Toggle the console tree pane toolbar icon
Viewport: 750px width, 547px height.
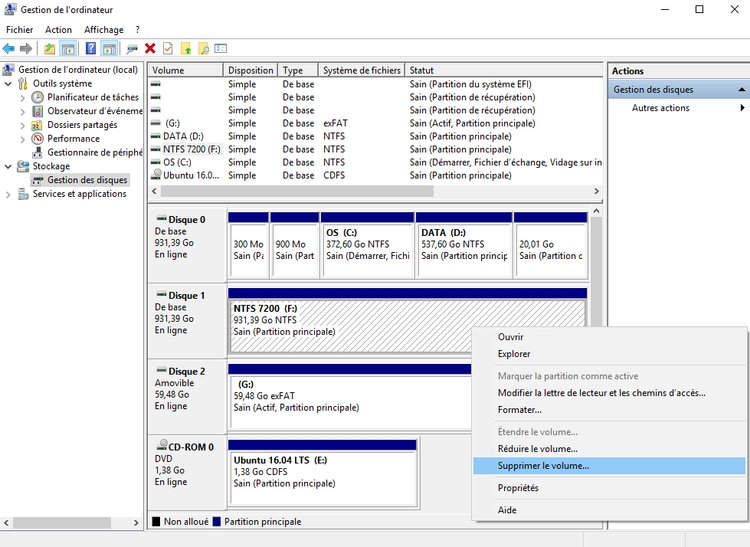(68, 48)
